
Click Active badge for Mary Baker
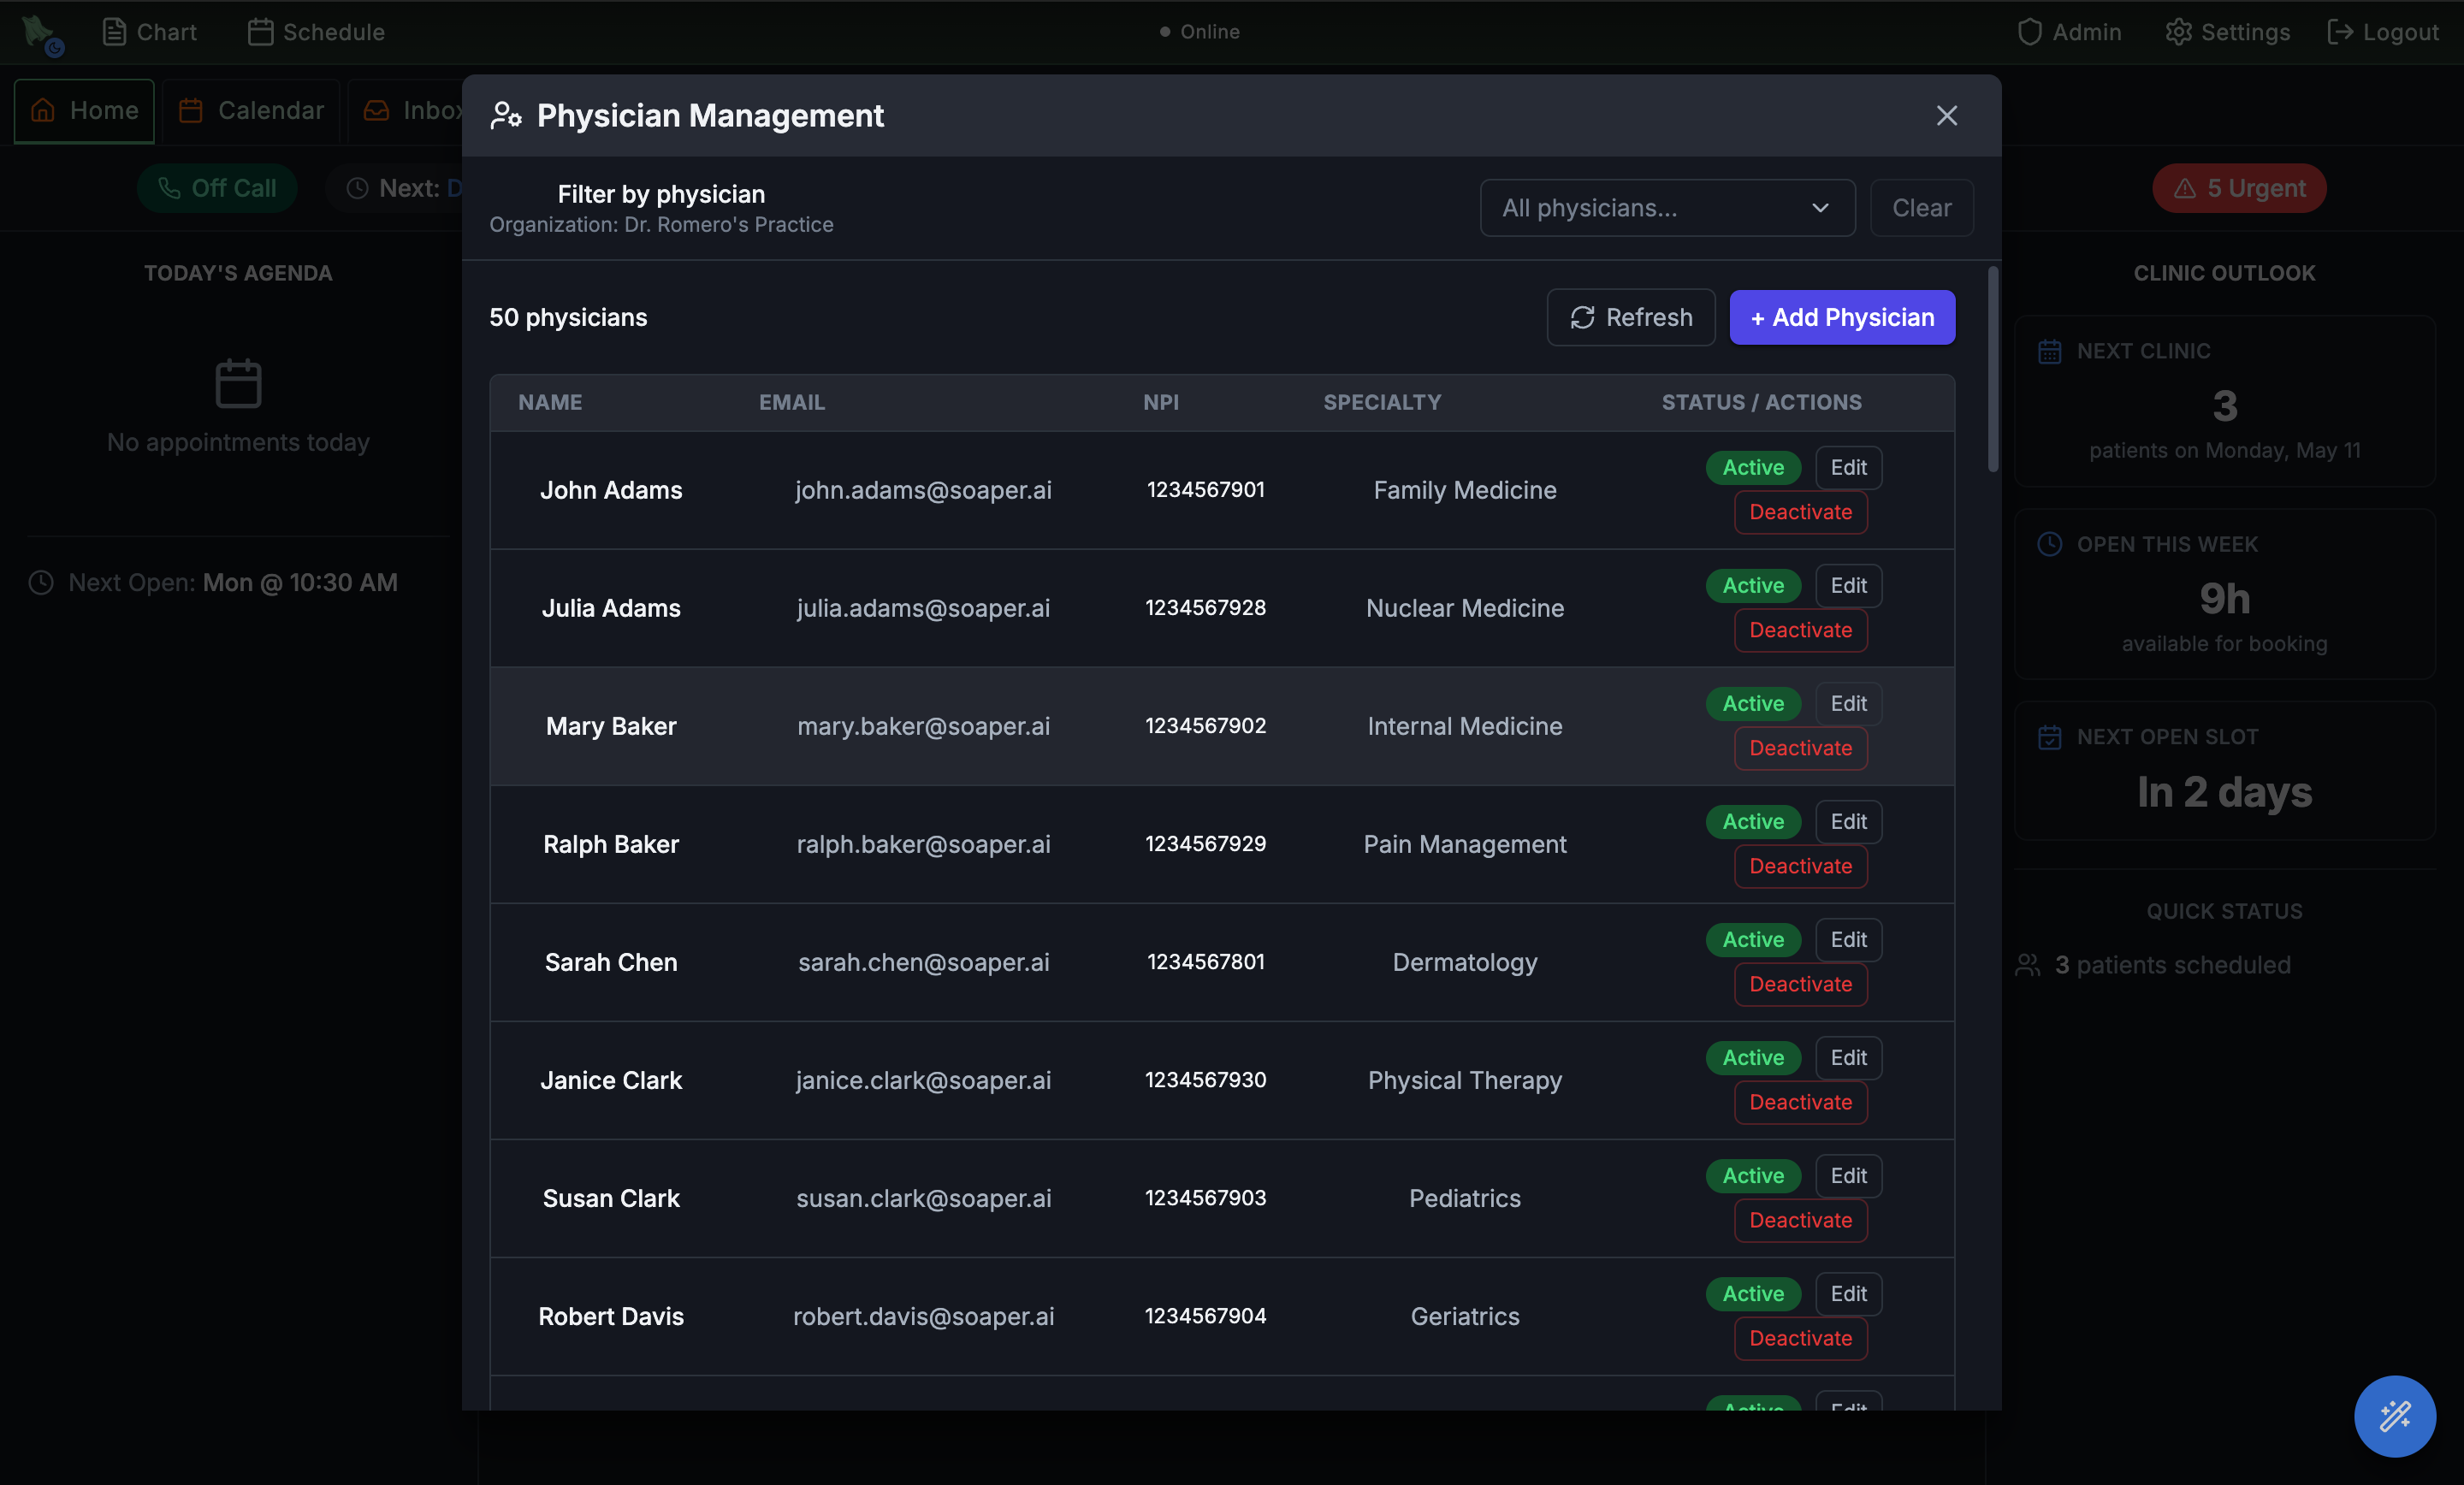[x=1753, y=703]
